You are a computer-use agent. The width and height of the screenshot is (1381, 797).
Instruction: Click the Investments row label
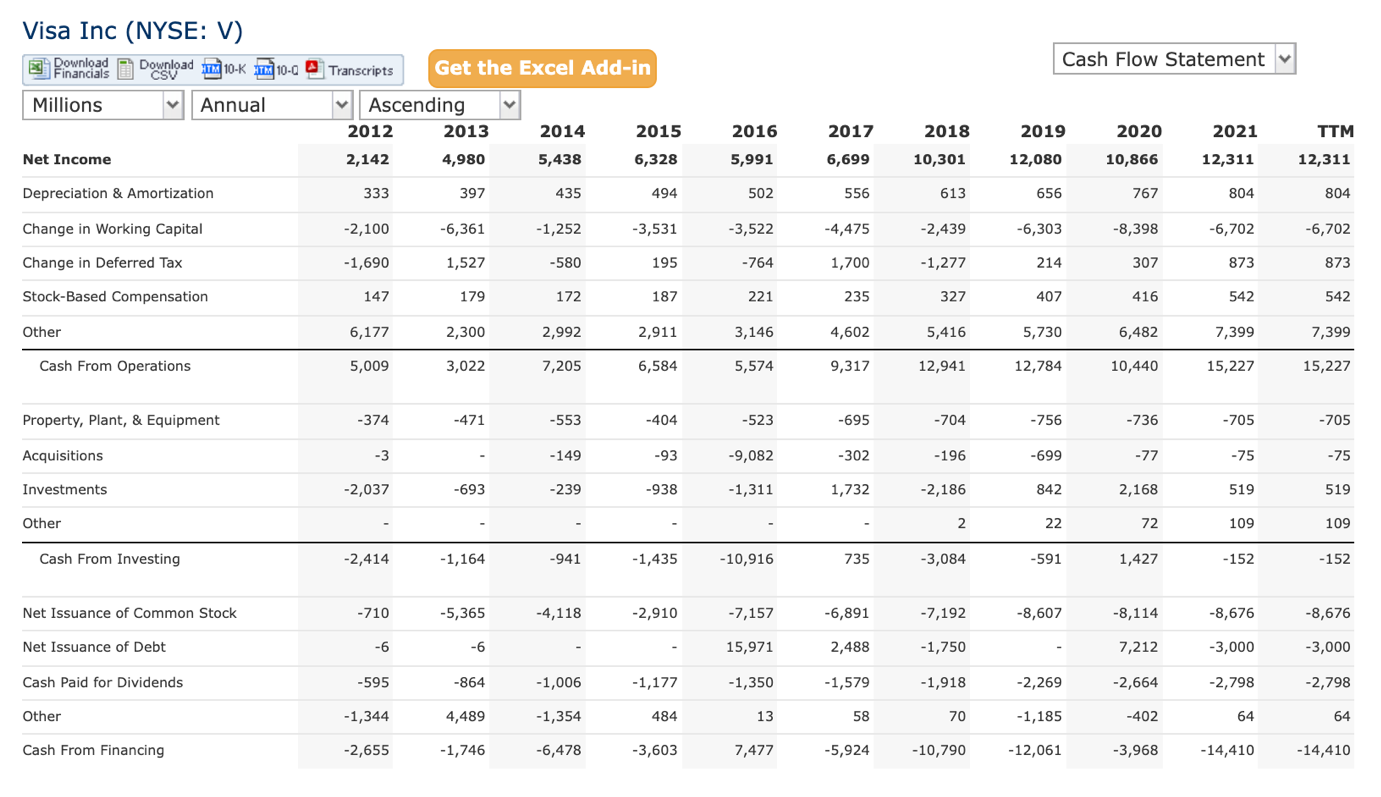pyautogui.click(x=64, y=490)
